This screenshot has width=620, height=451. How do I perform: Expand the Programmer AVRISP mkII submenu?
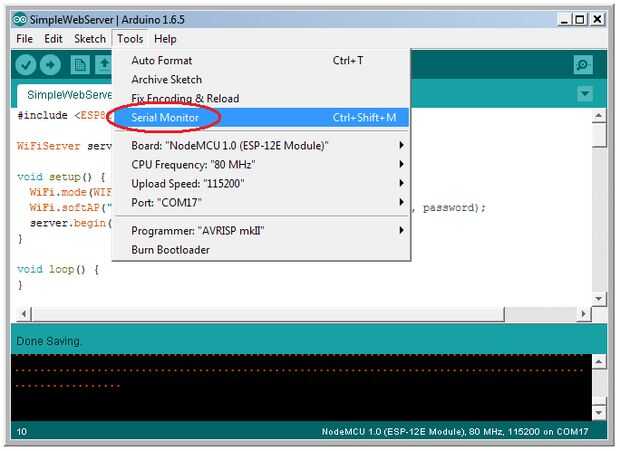point(261,230)
